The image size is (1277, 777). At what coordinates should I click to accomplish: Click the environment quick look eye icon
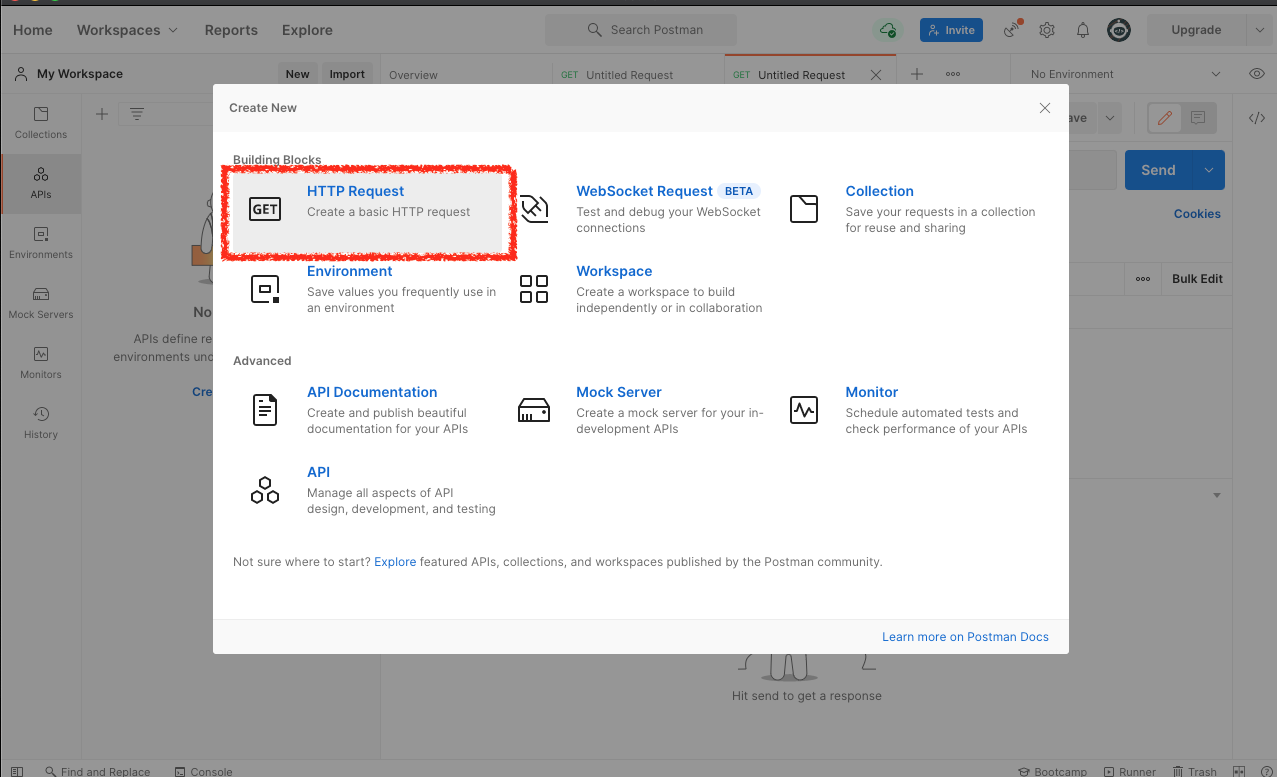tap(1257, 74)
